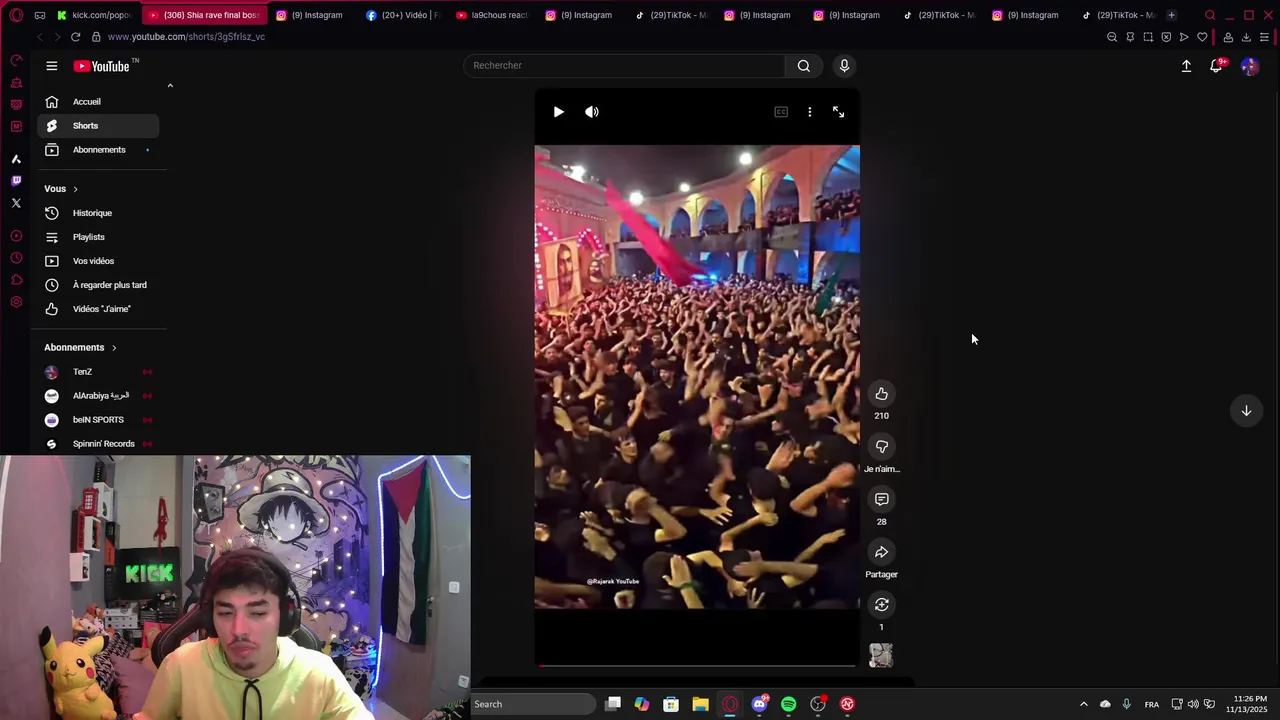Open TenZ channel subscription
The image size is (1280, 720).
(x=98, y=372)
